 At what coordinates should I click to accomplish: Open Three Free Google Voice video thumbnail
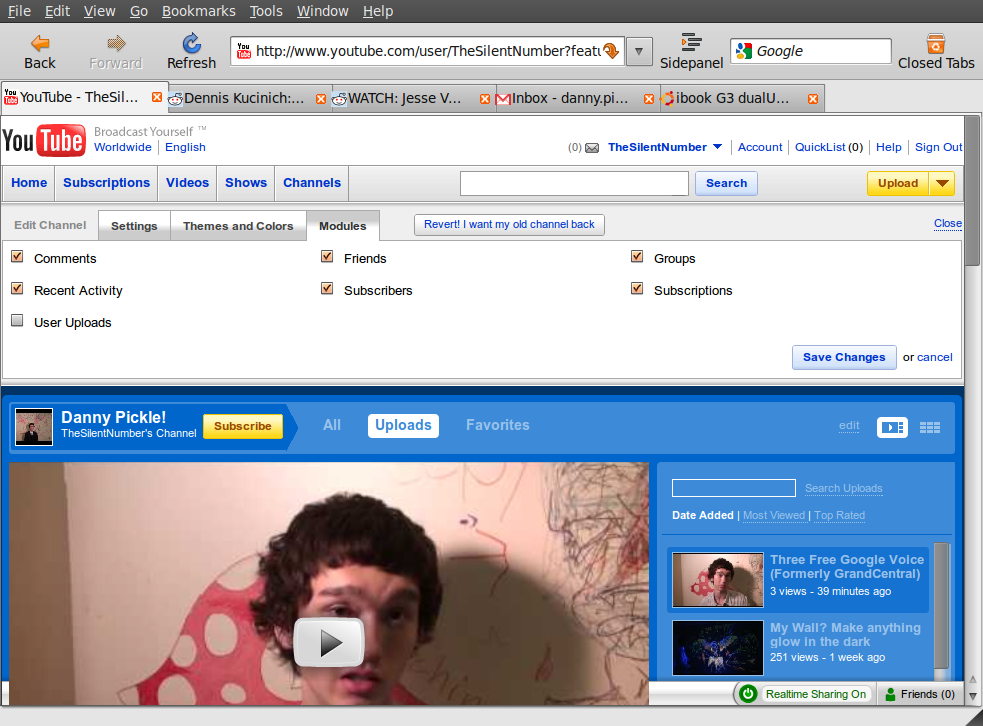[718, 580]
